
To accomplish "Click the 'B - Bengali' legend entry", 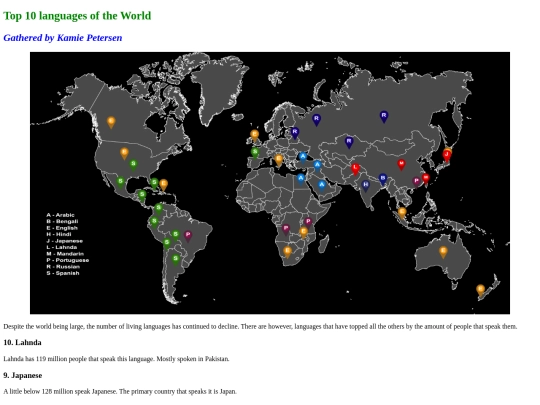I will point(62,221).
